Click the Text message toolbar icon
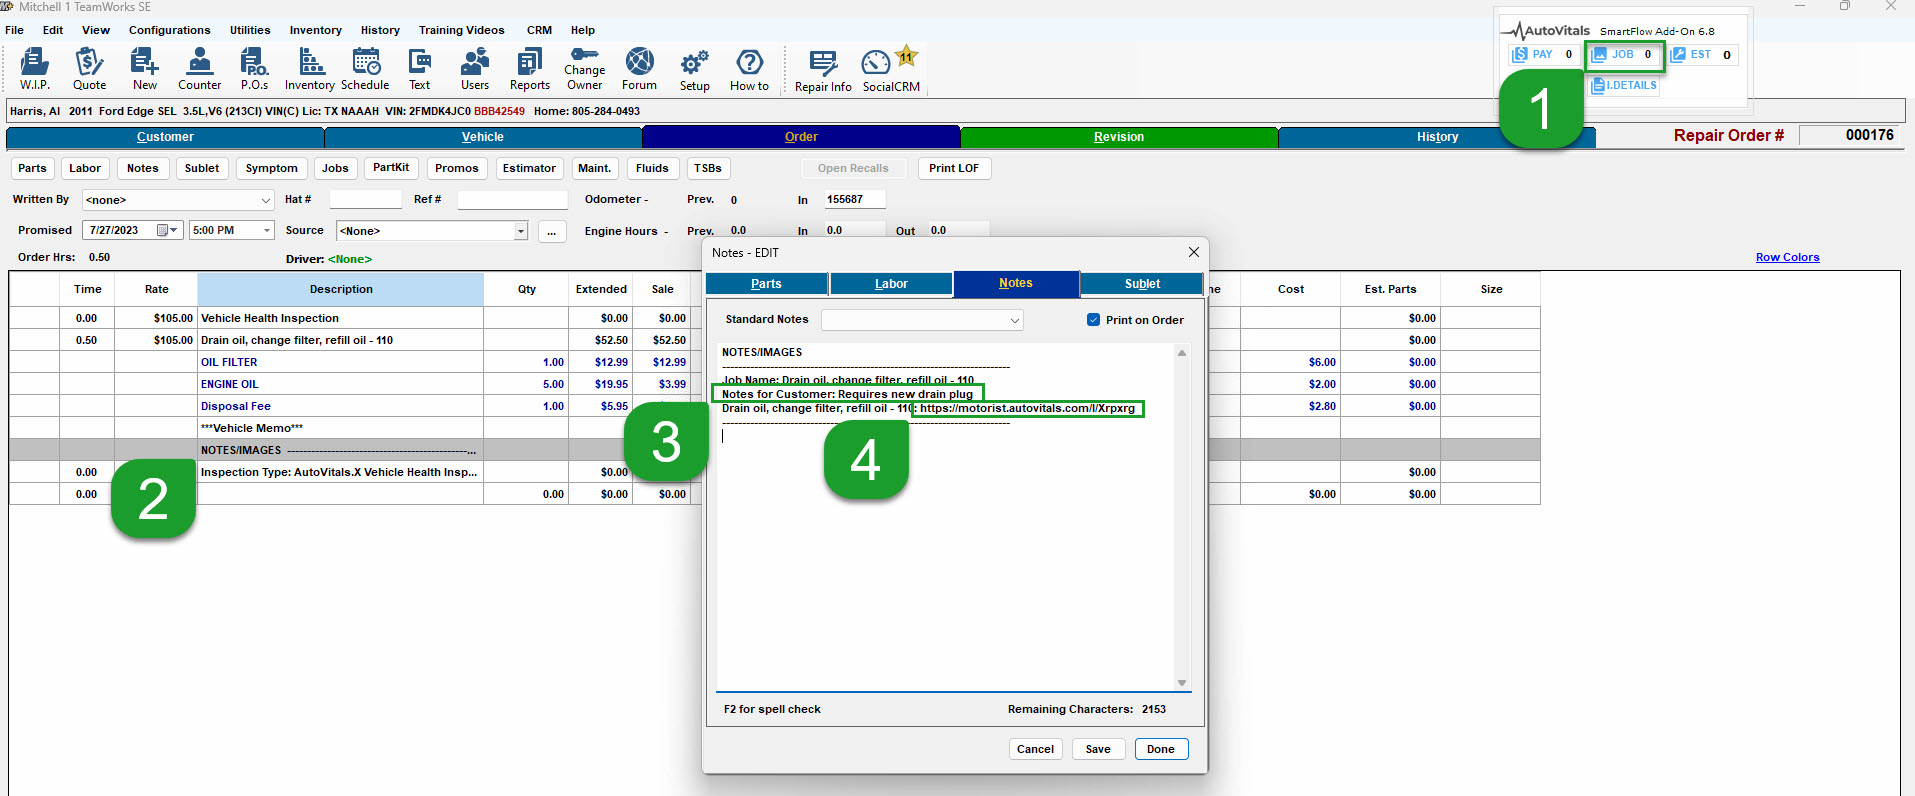Screen dimensions: 1915x796 click(420, 69)
